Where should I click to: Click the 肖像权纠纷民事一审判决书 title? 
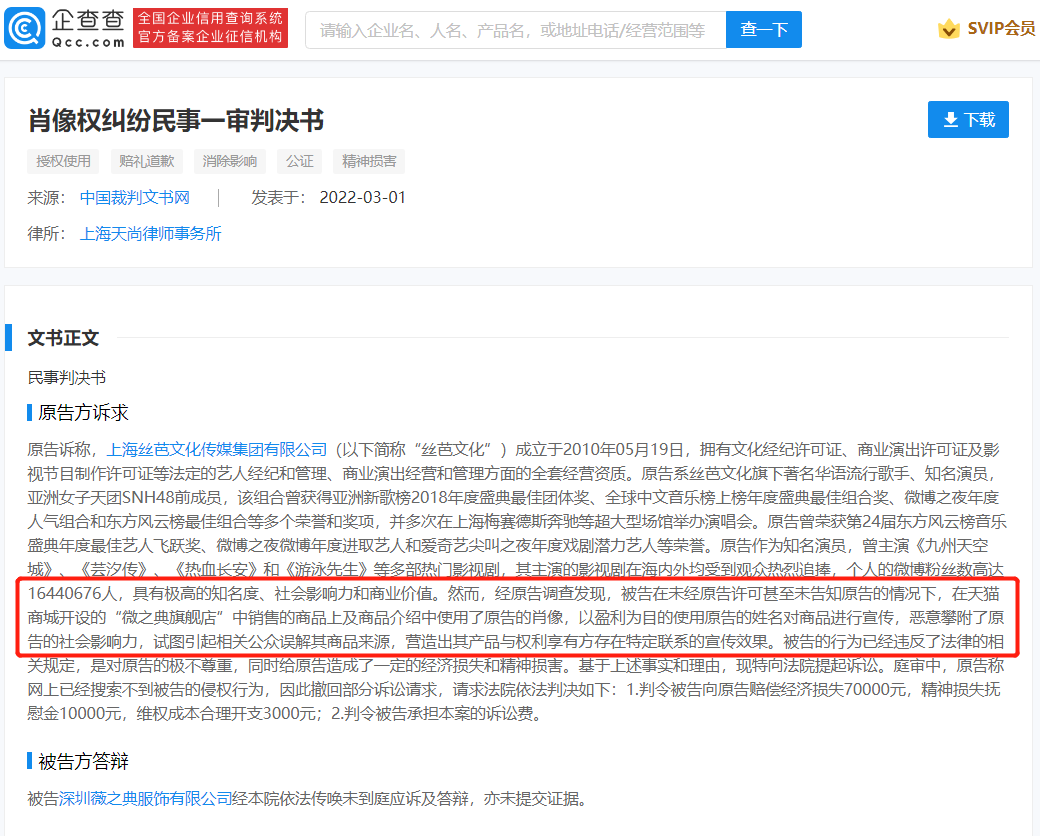tap(176, 121)
